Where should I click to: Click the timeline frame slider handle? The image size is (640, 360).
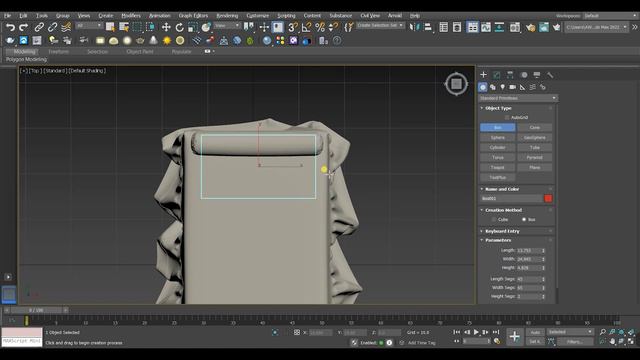36,310
